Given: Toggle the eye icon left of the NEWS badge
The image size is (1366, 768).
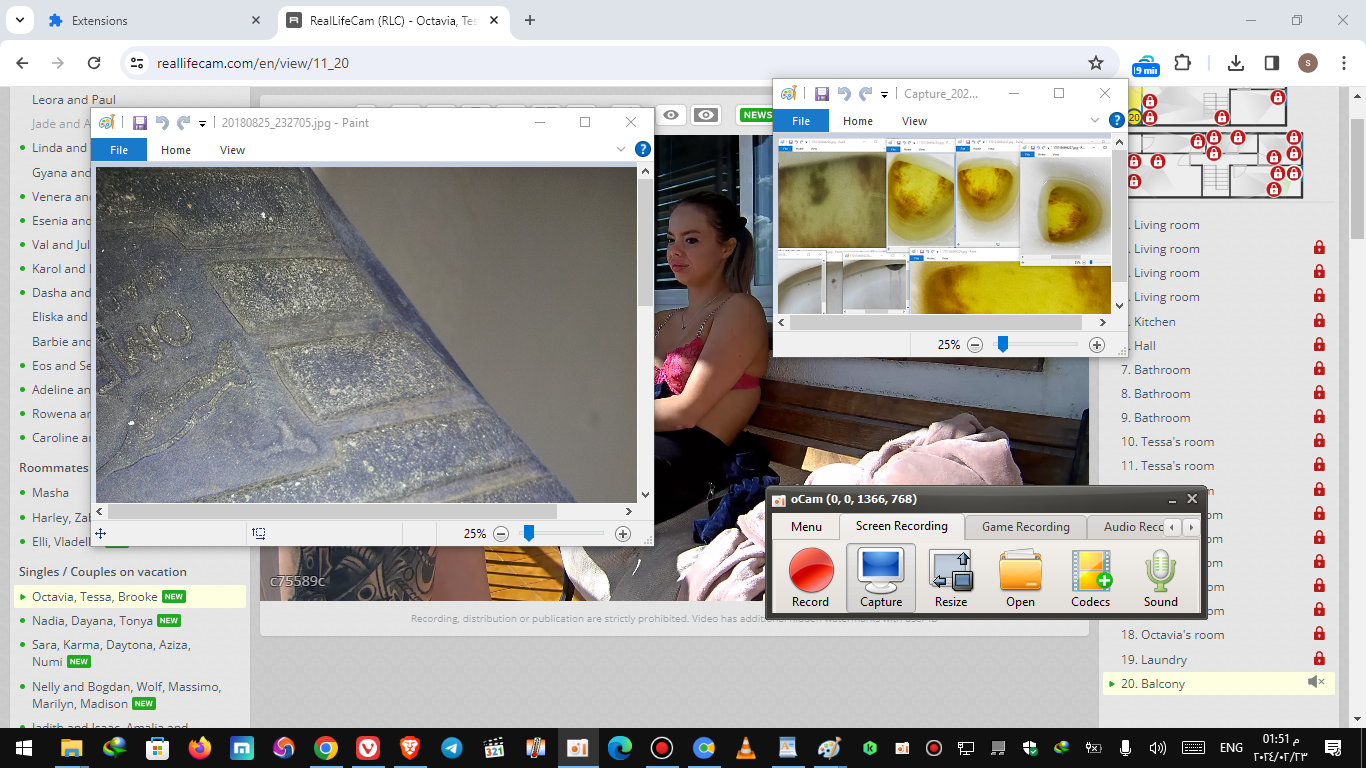Looking at the screenshot, I should pos(706,115).
